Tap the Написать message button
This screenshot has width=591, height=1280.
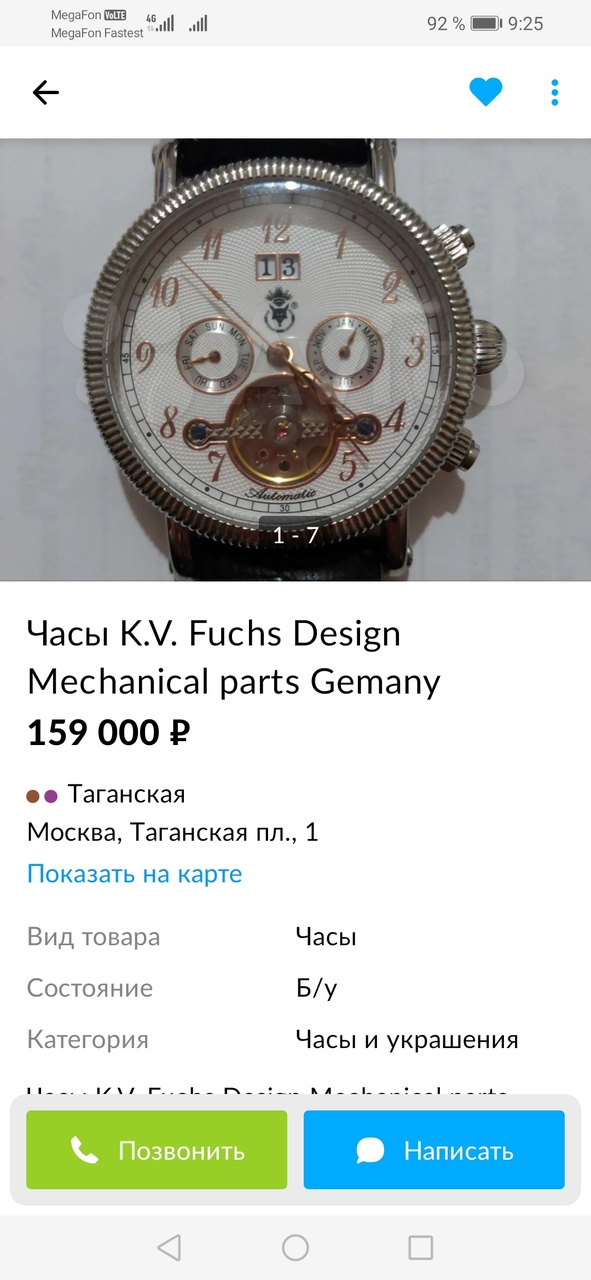pyautogui.click(x=434, y=1150)
